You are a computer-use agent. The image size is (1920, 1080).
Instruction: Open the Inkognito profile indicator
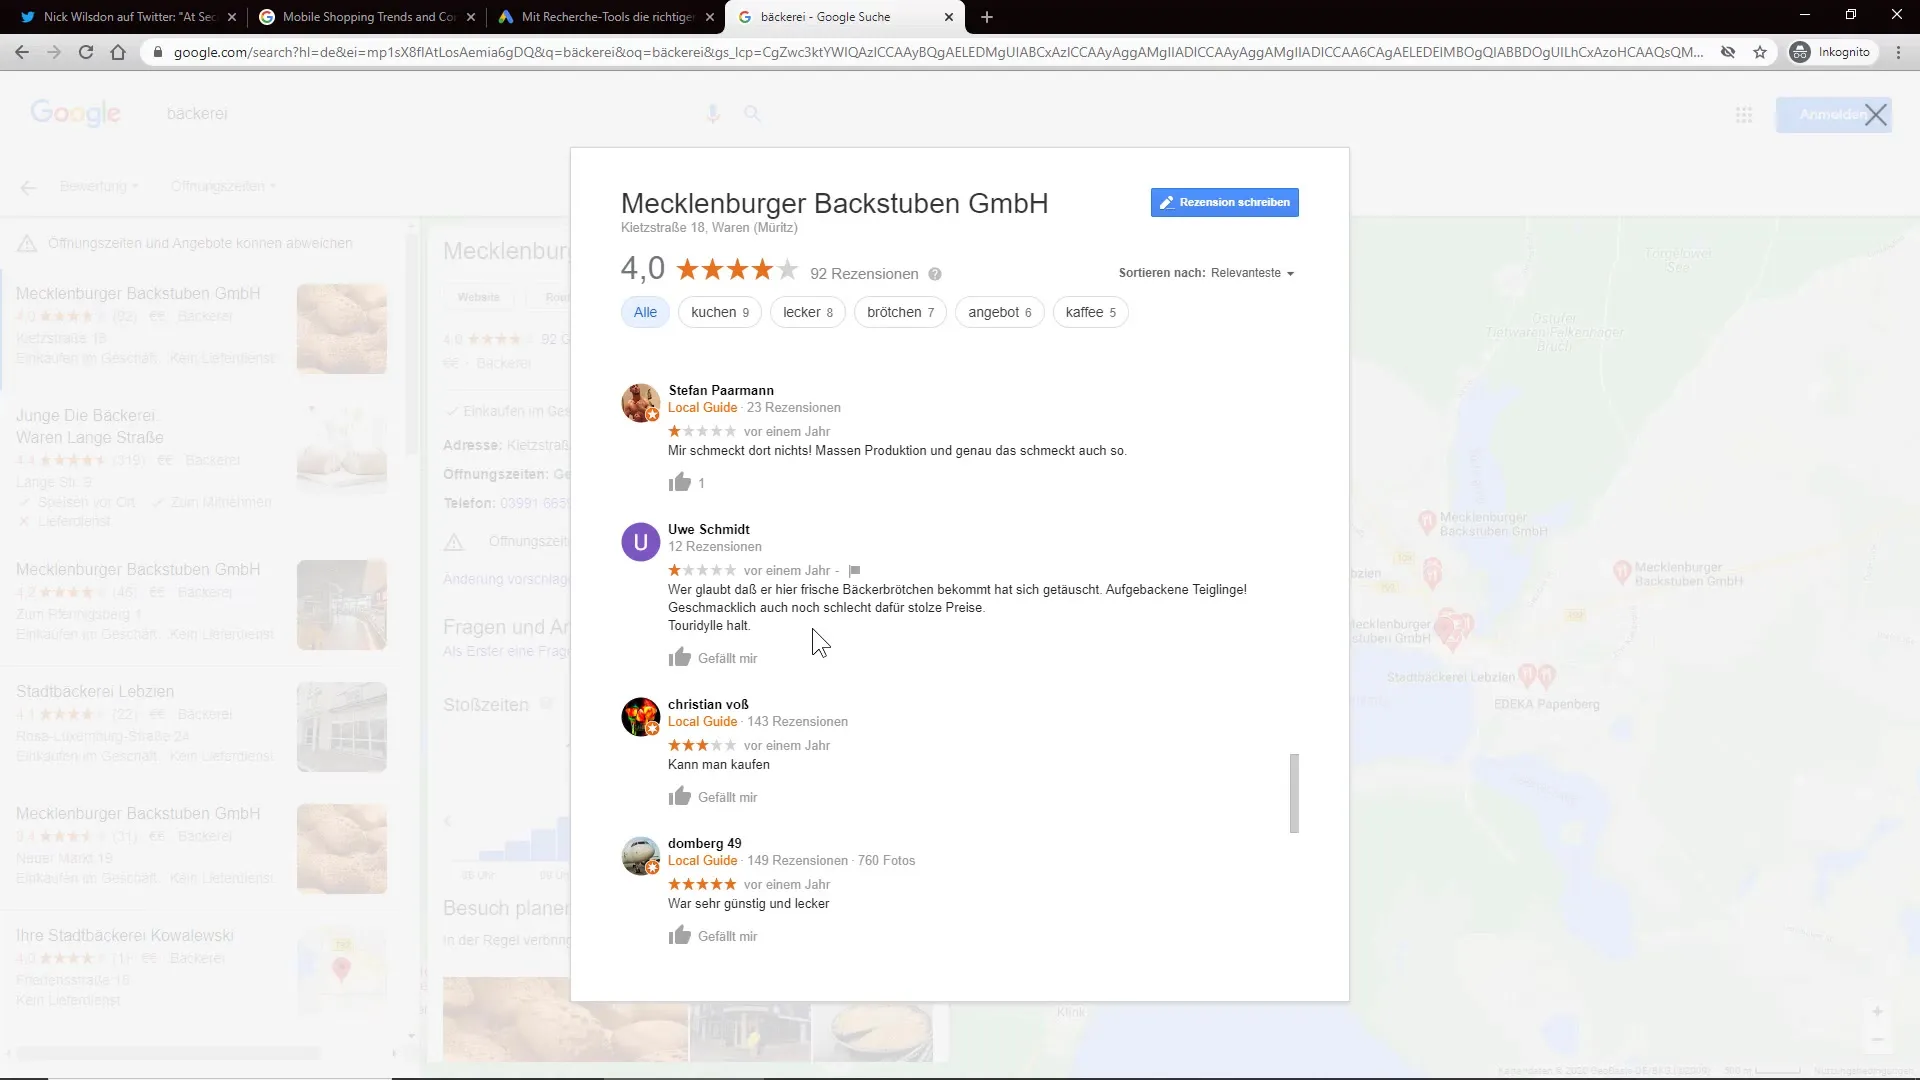click(x=1832, y=52)
